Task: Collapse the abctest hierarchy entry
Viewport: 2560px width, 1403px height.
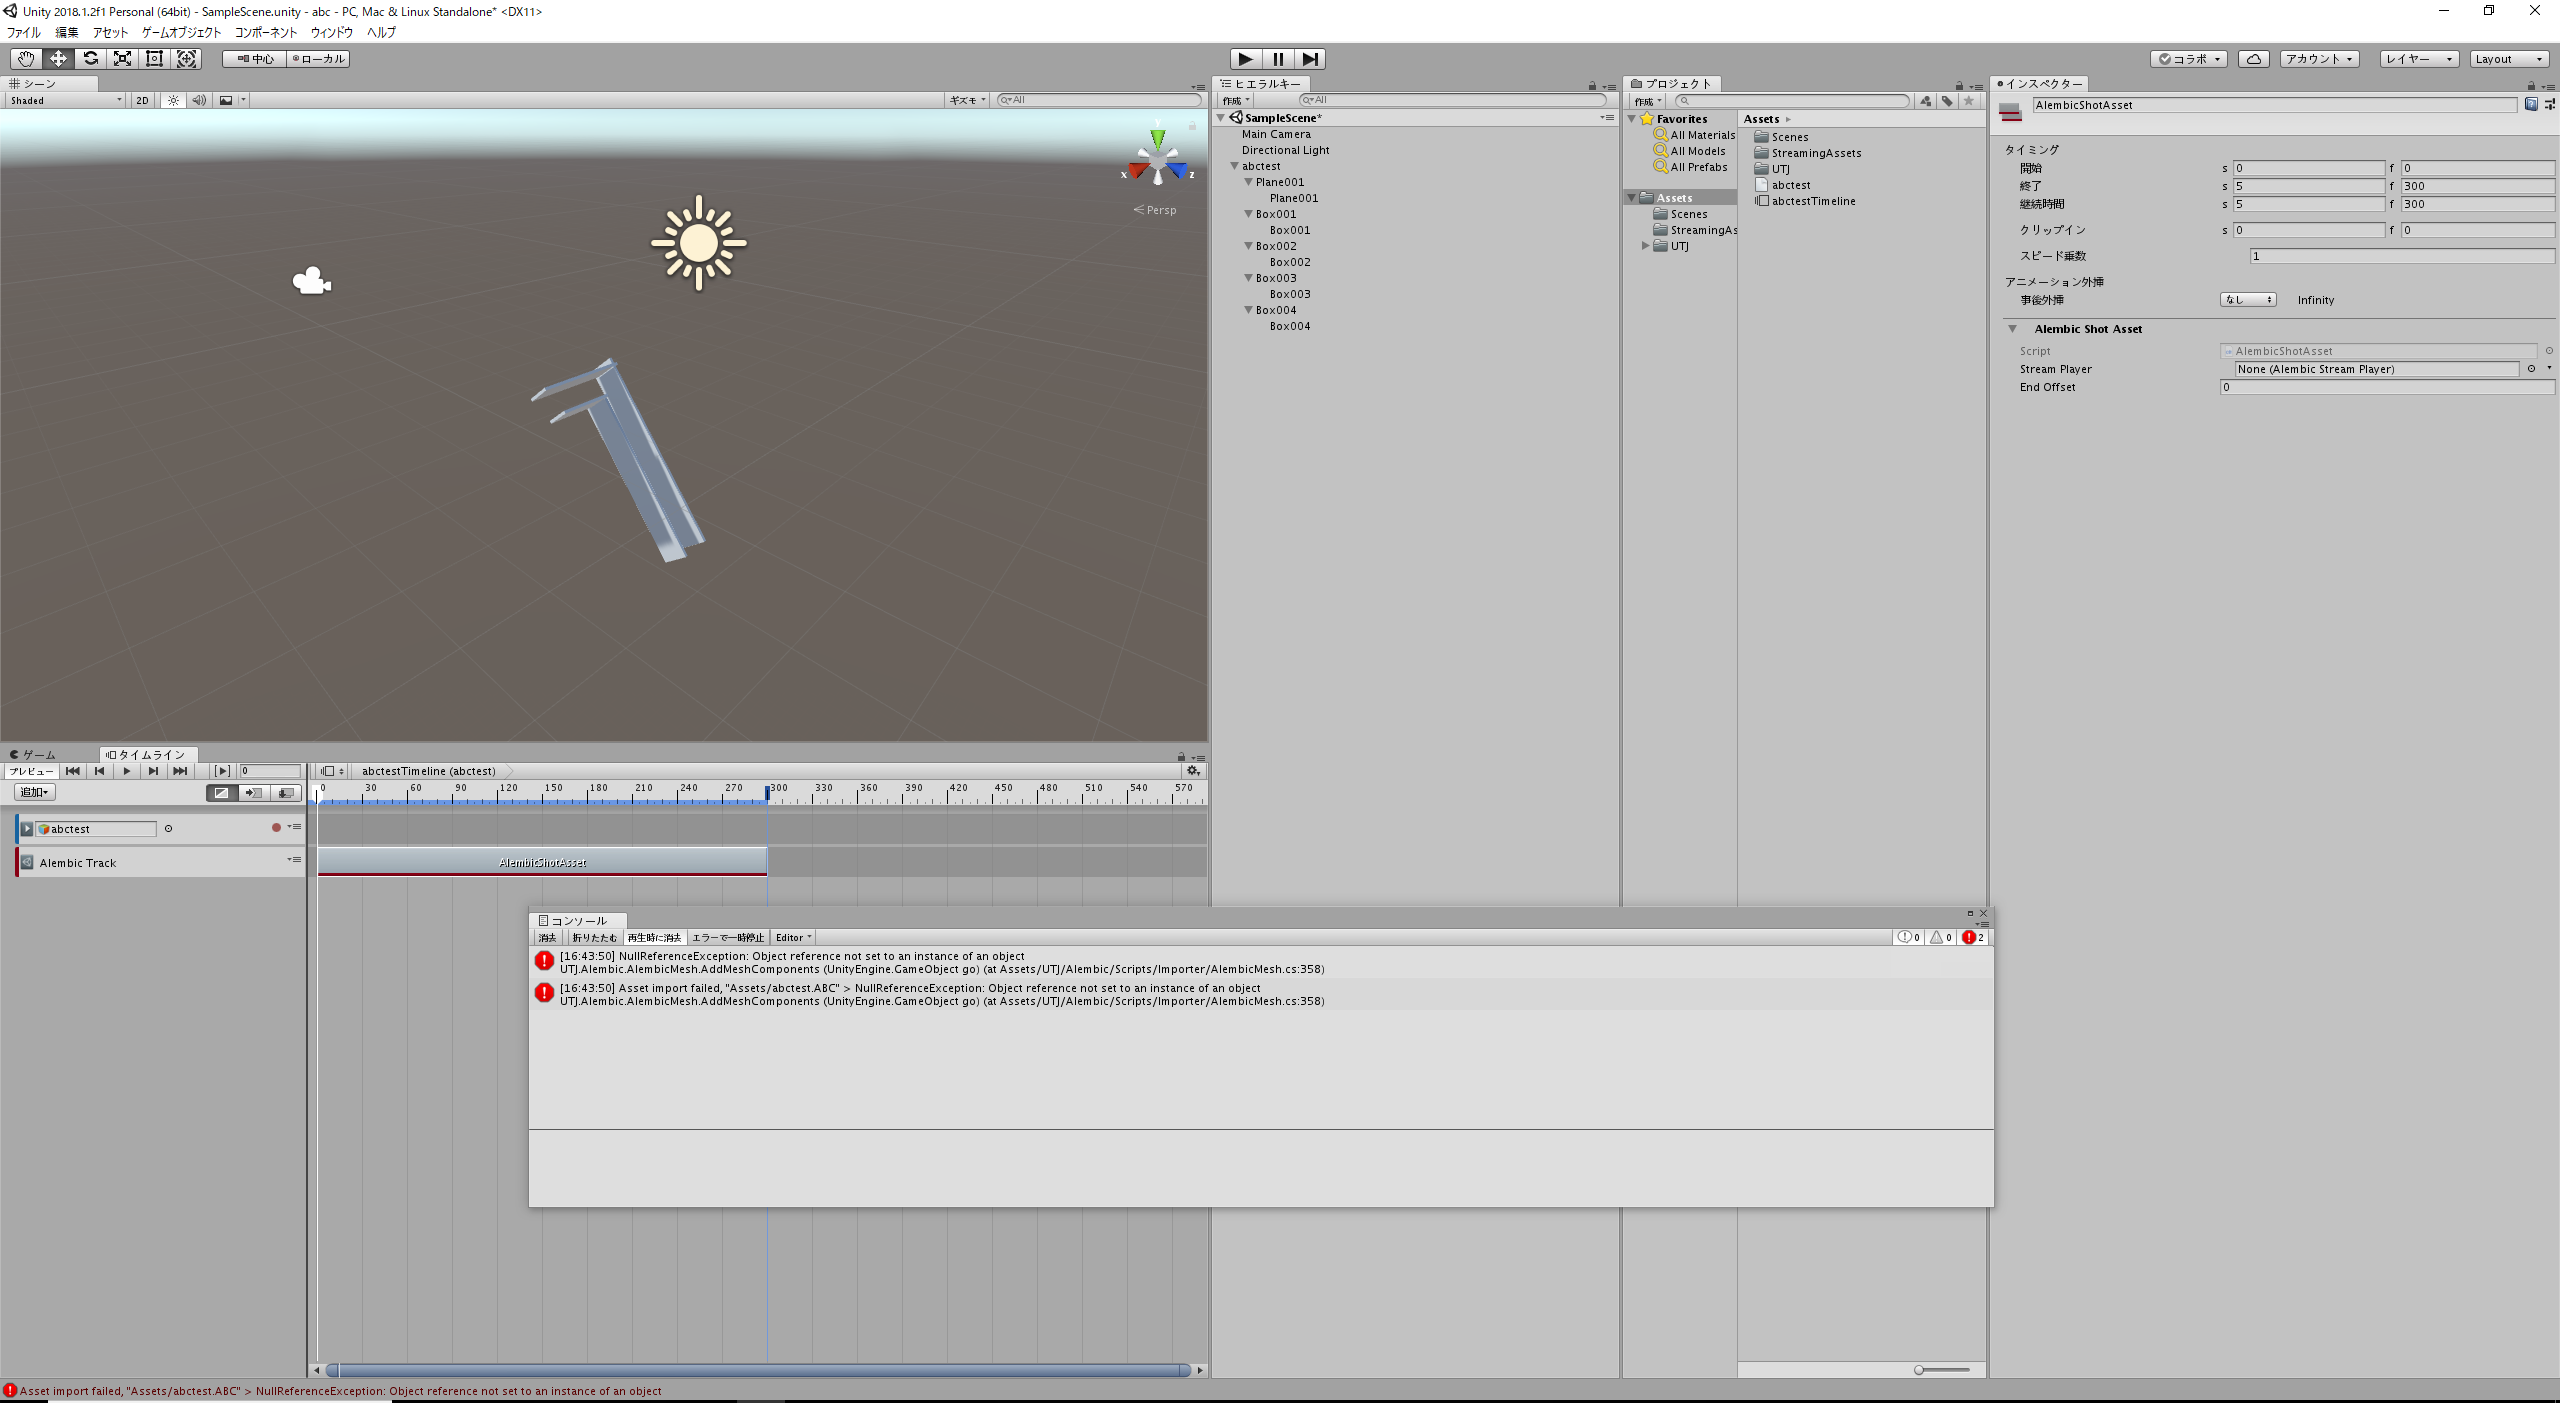Action: pos(1236,166)
